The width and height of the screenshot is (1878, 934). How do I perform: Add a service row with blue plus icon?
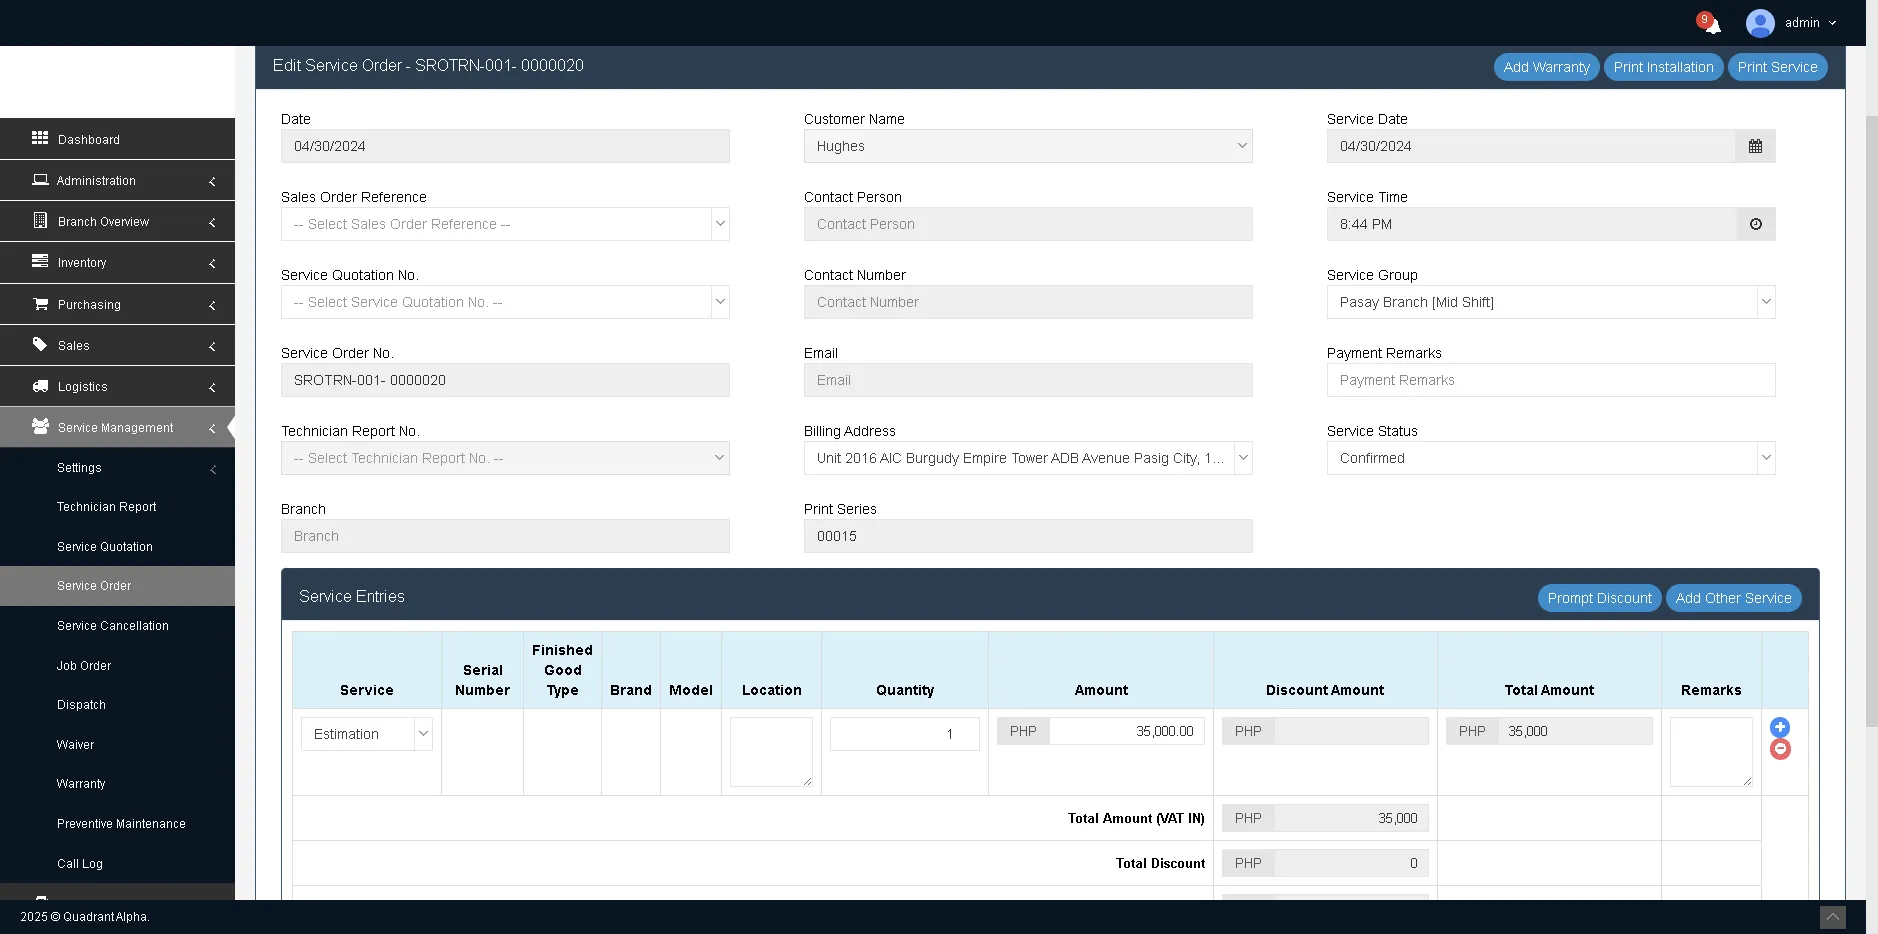coord(1780,728)
